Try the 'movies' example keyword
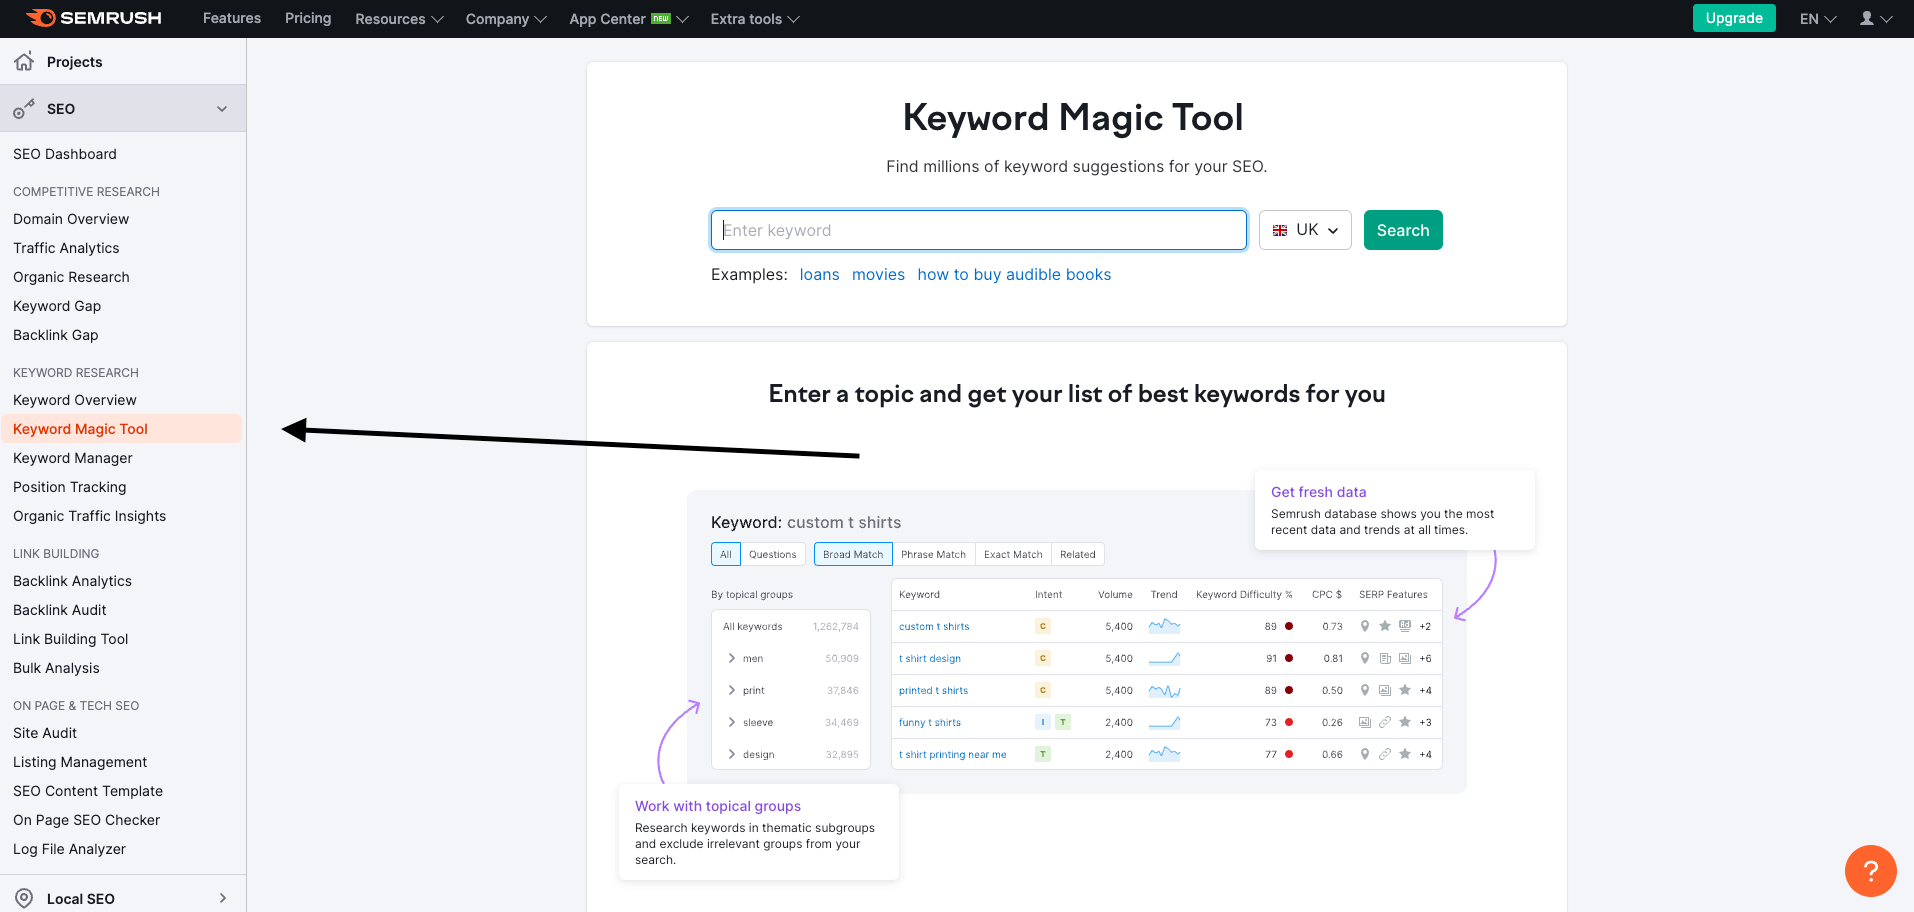The height and width of the screenshot is (912, 1914). click(x=878, y=275)
